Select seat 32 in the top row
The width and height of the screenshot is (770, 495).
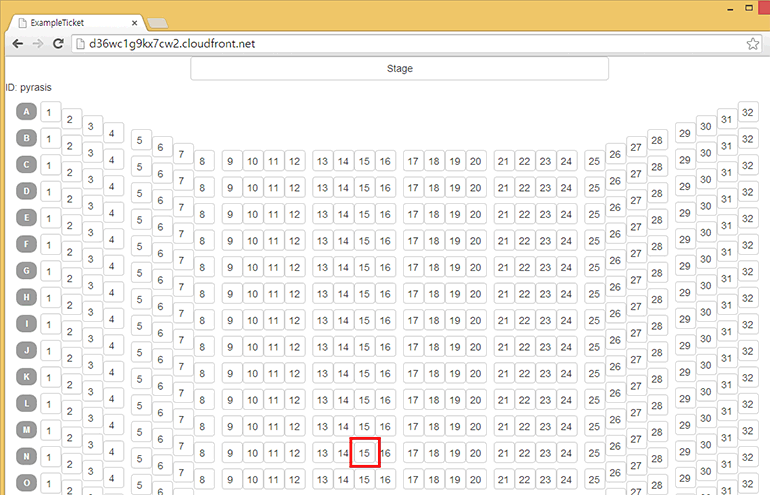(x=748, y=112)
